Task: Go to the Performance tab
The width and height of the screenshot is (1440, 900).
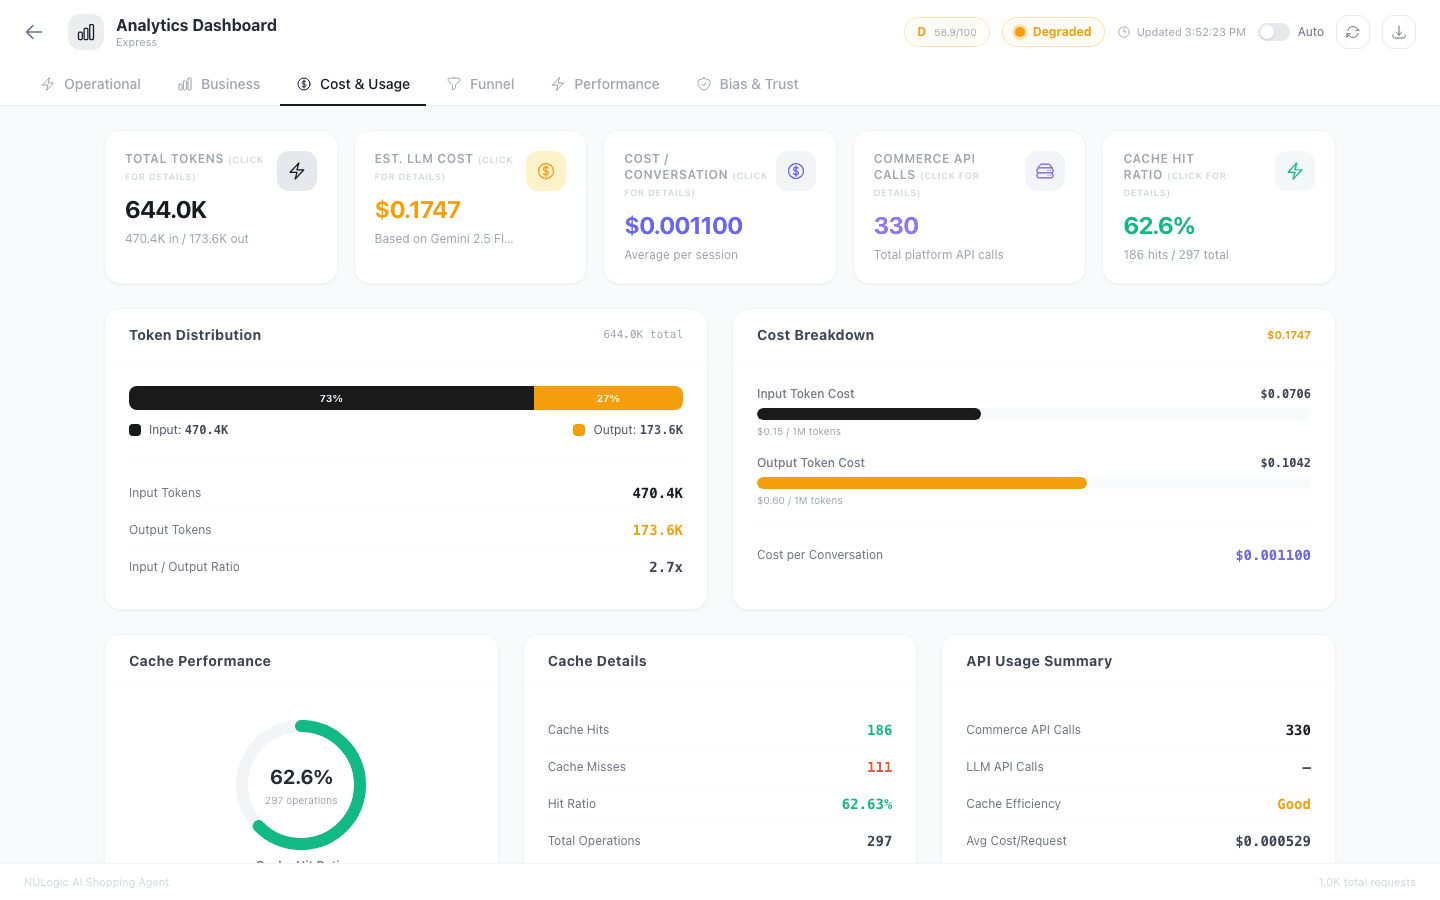Action: pyautogui.click(x=605, y=84)
